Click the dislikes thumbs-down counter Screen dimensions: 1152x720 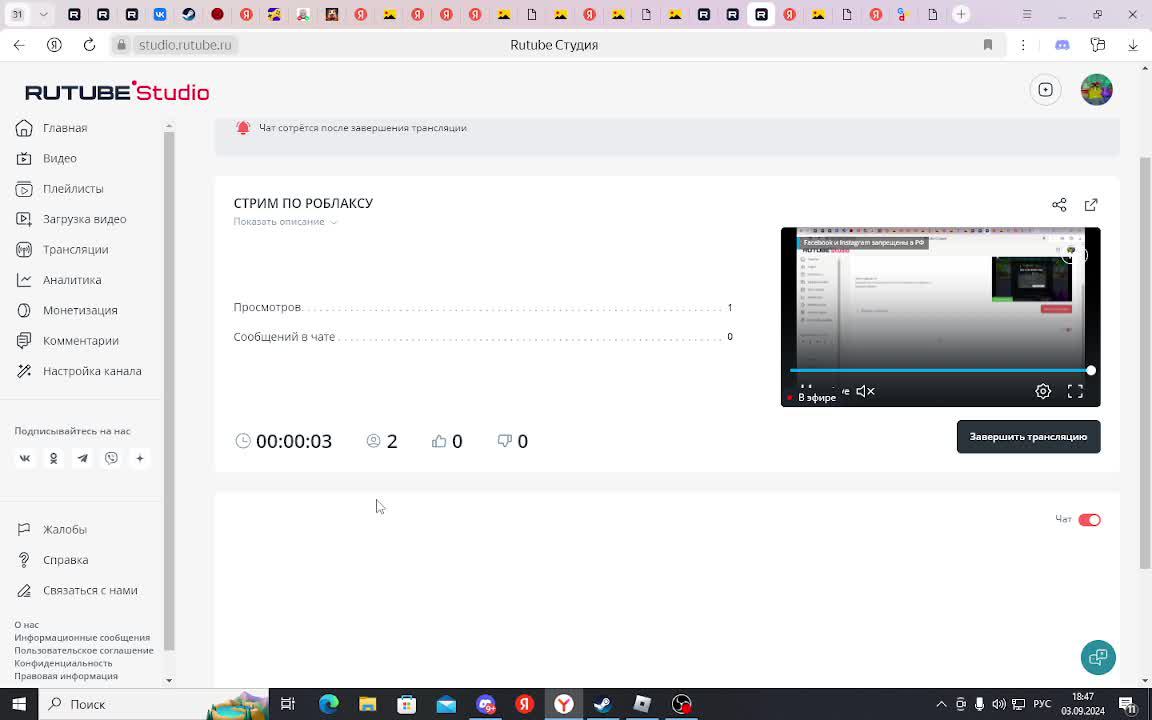click(512, 441)
